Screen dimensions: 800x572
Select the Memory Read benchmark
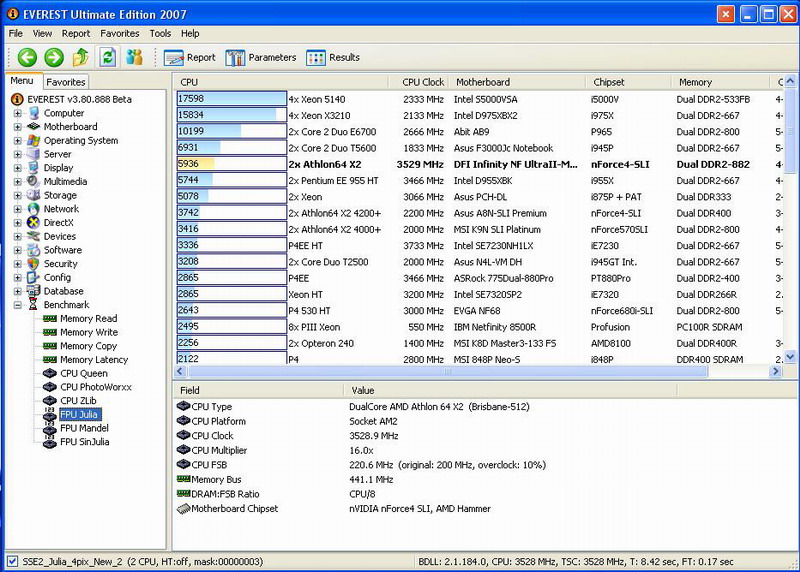pyautogui.click(x=88, y=319)
